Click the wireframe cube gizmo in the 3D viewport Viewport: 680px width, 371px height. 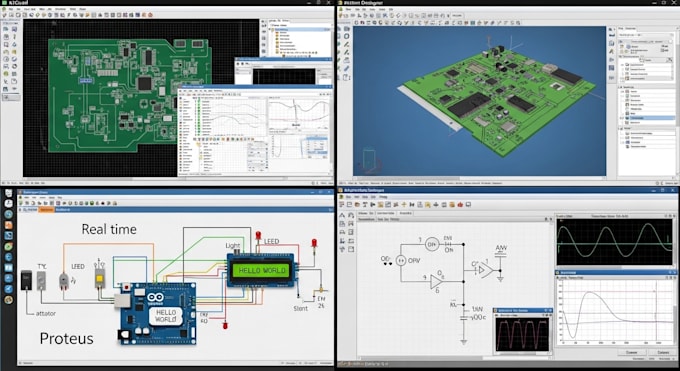tap(369, 158)
